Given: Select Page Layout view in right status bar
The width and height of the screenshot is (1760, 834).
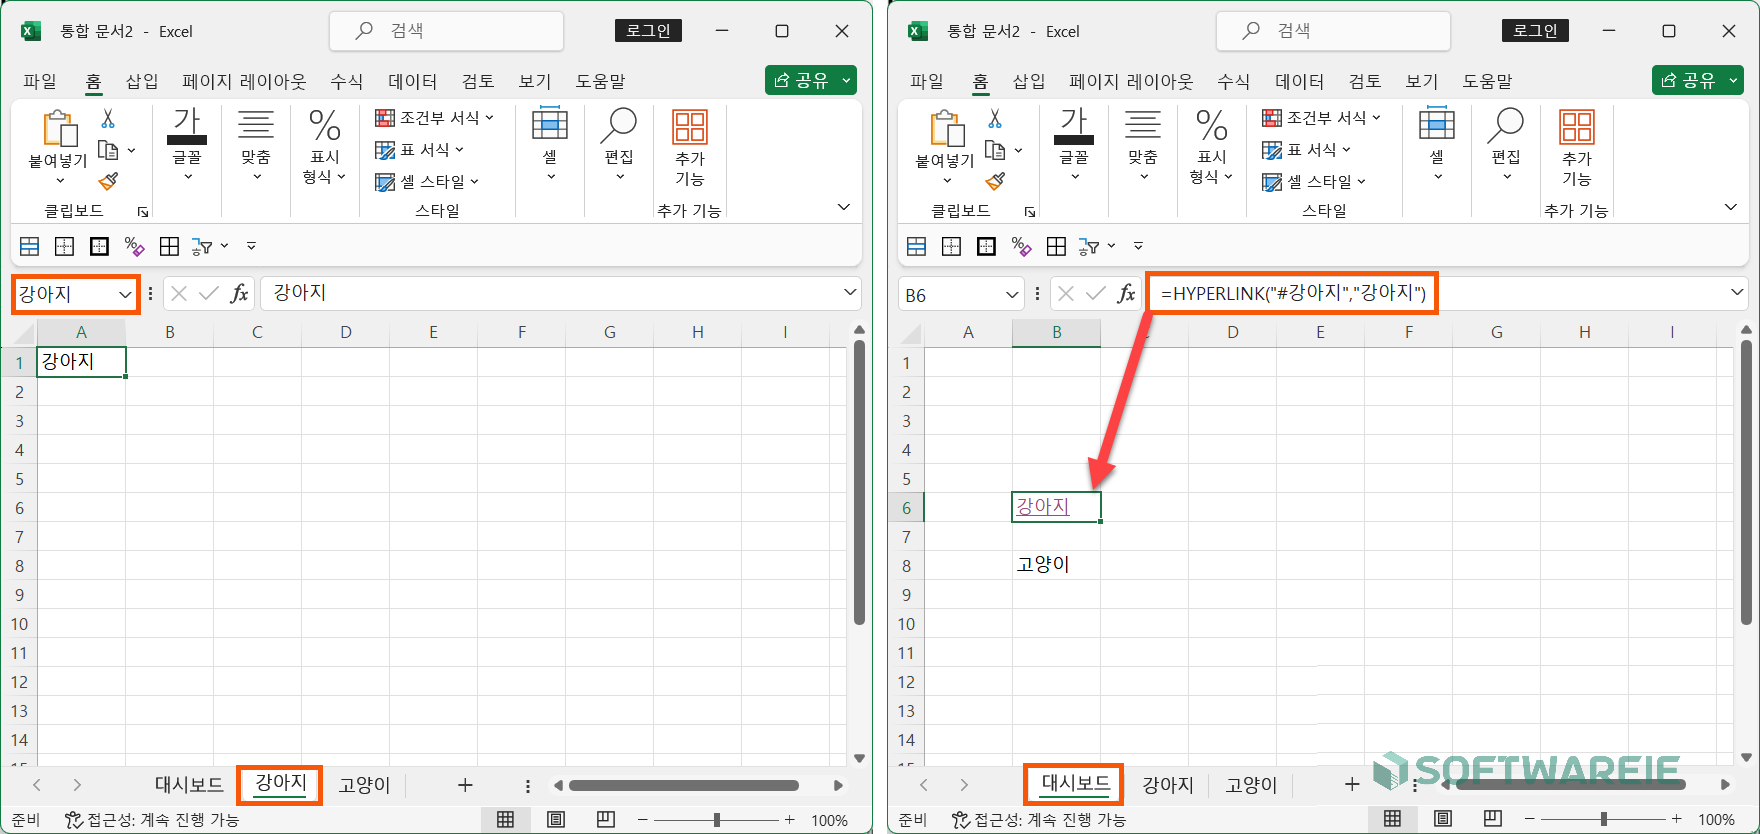Looking at the screenshot, I should pos(1443,819).
